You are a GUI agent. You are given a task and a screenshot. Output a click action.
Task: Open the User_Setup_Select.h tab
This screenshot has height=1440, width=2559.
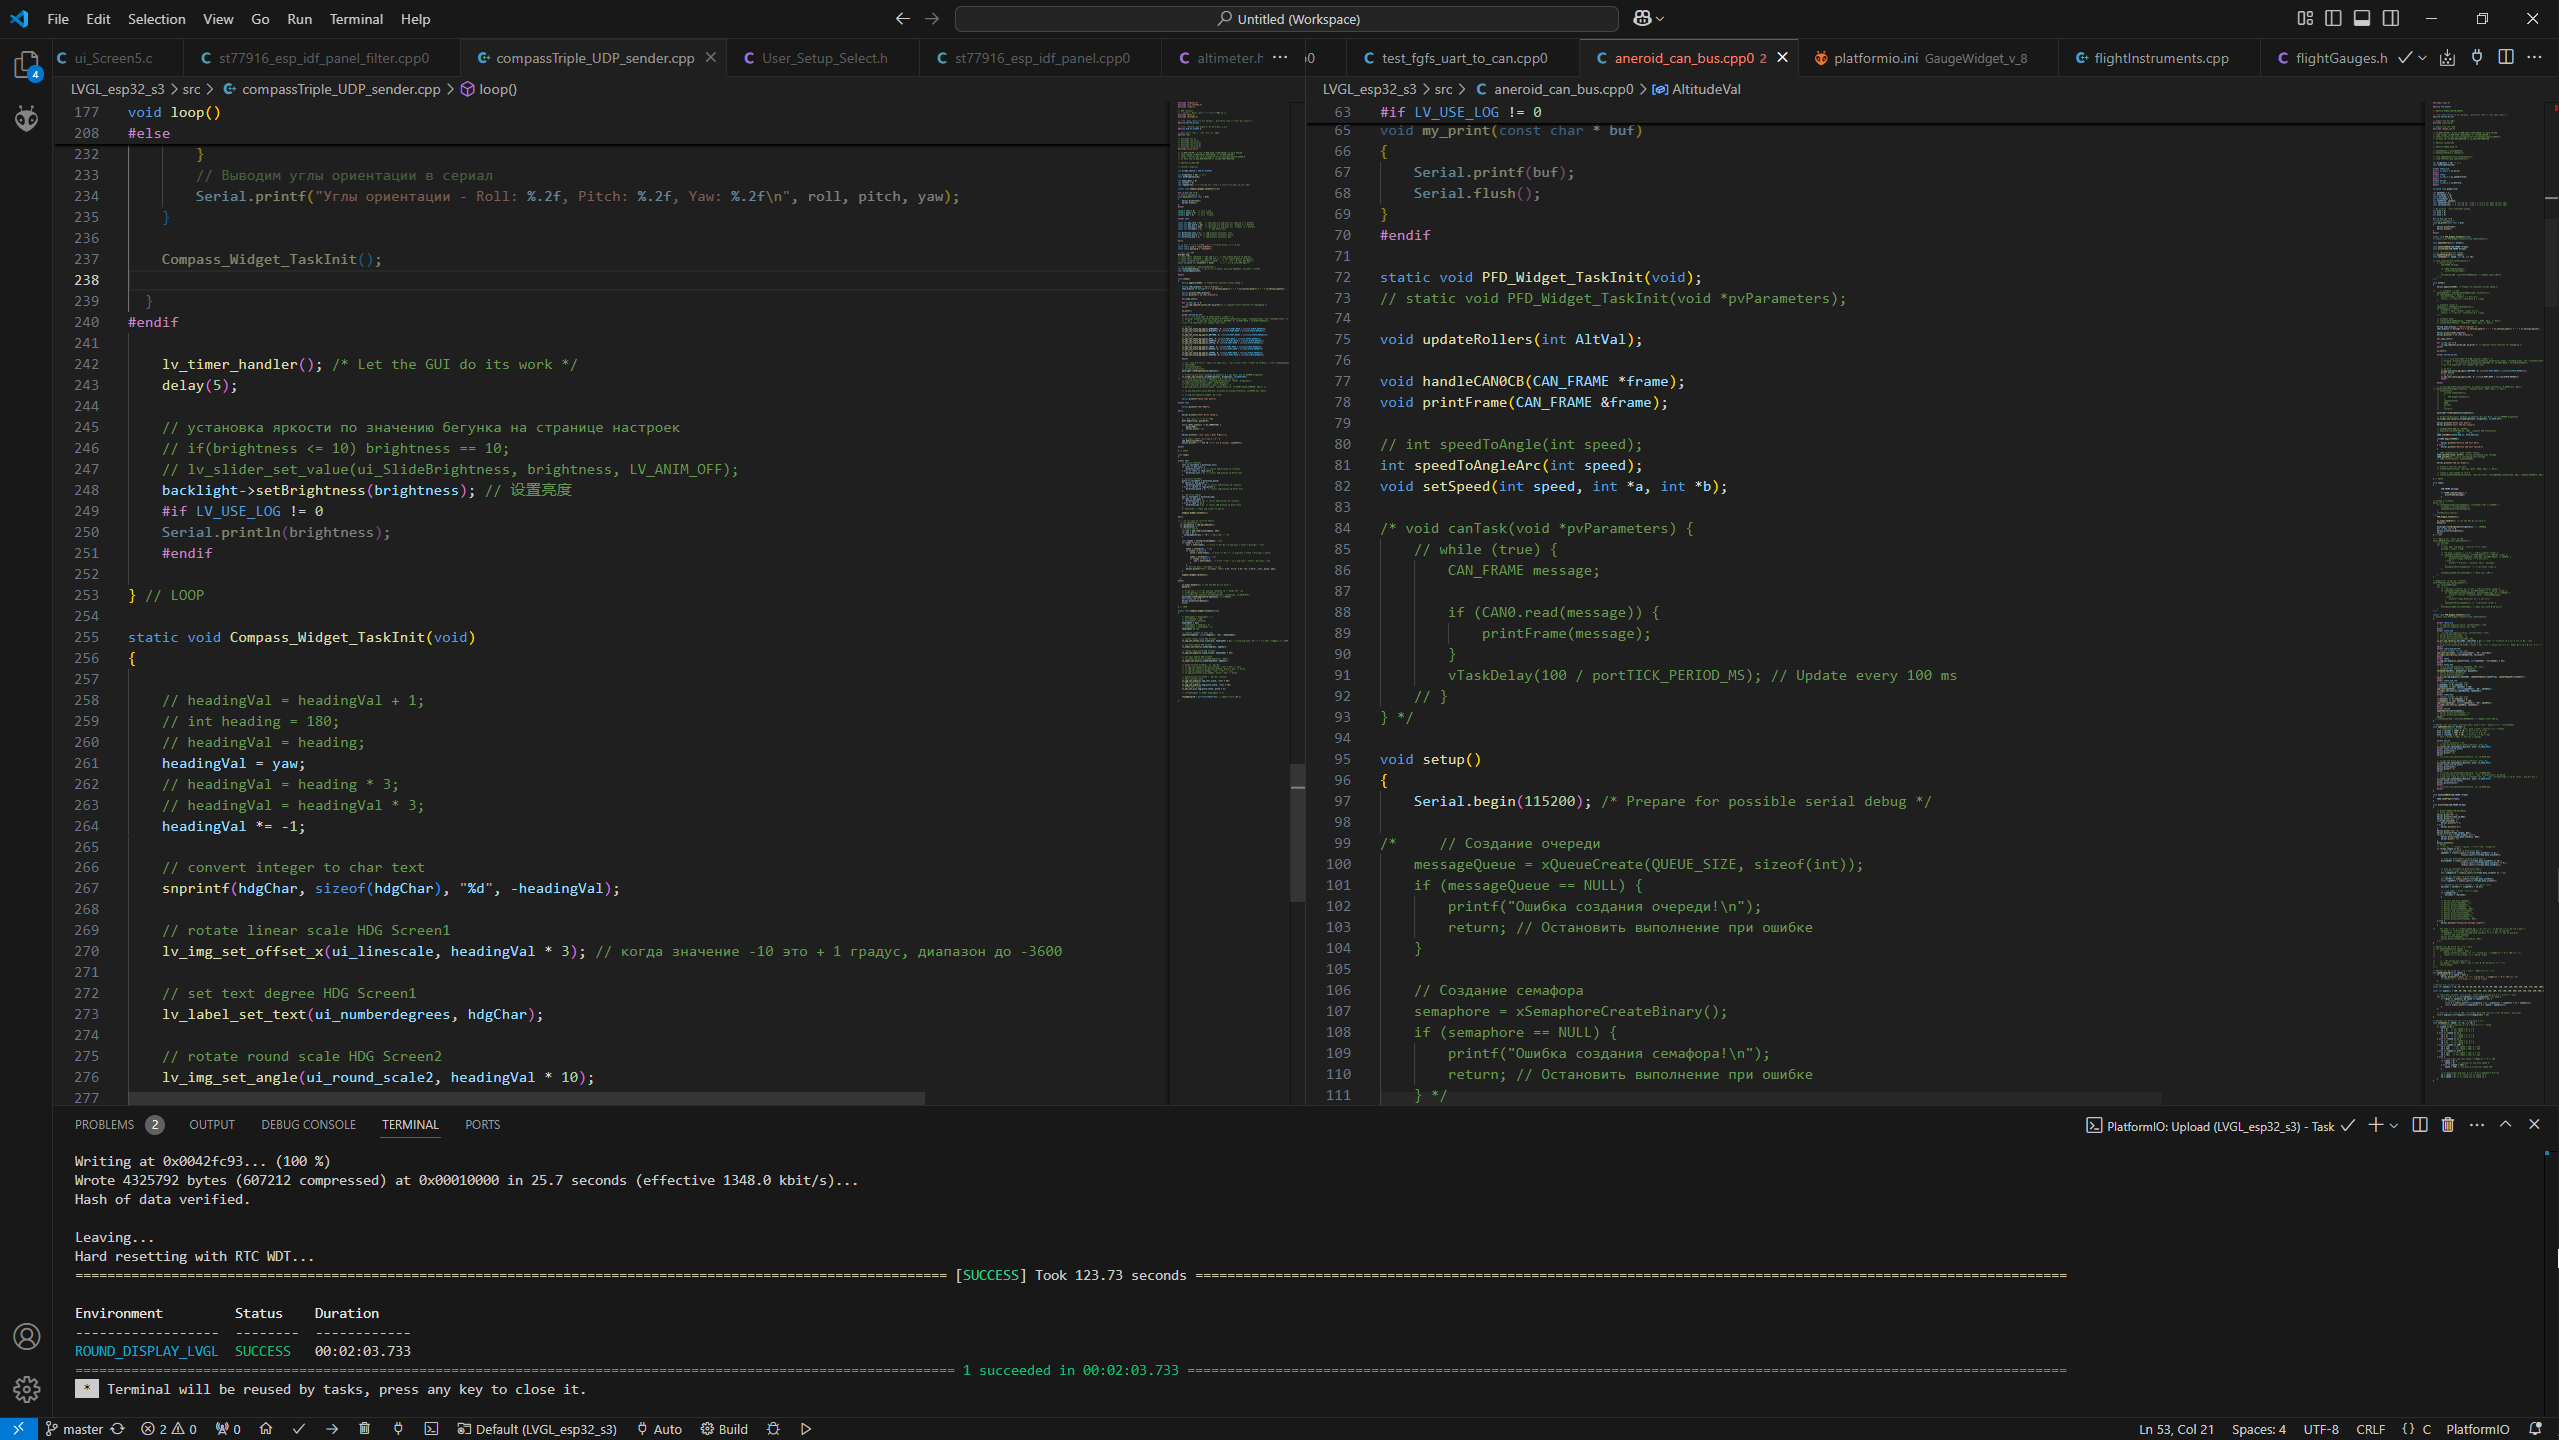(x=824, y=58)
